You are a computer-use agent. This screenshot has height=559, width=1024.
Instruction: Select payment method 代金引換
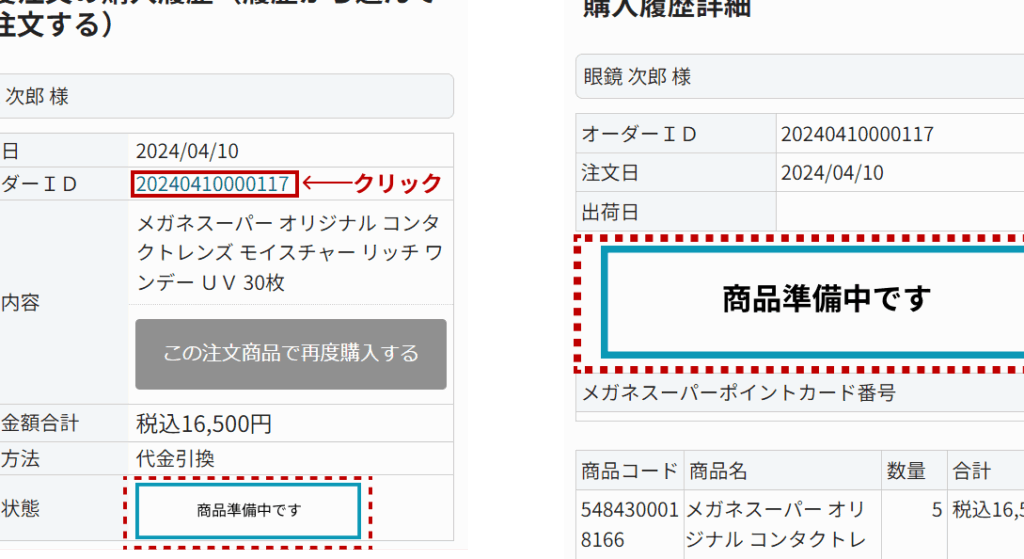(175, 458)
